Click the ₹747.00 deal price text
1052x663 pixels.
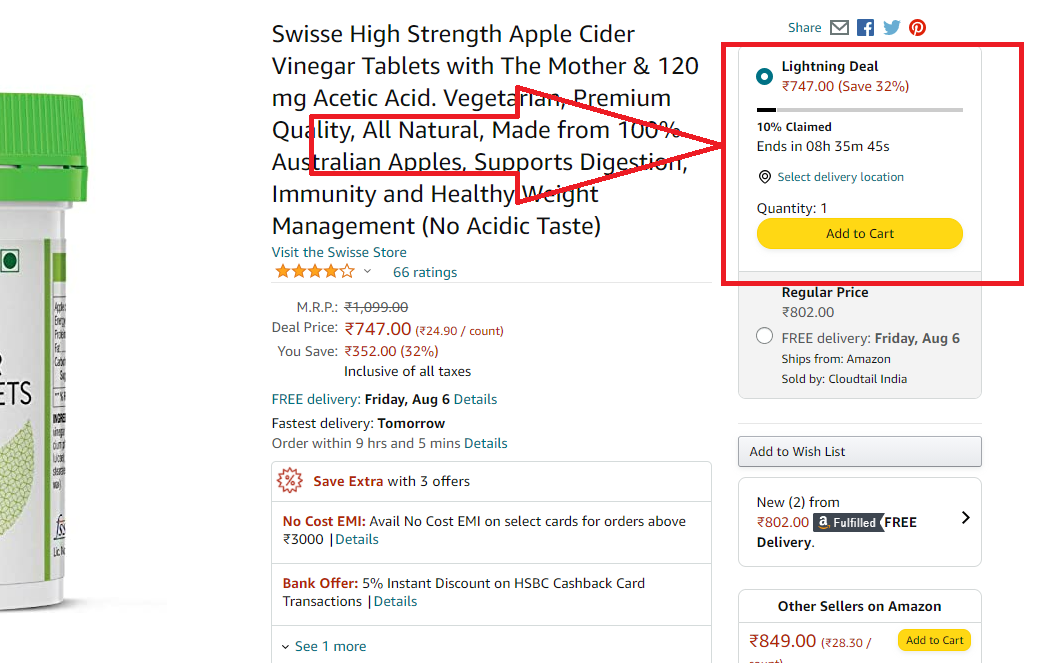point(378,329)
